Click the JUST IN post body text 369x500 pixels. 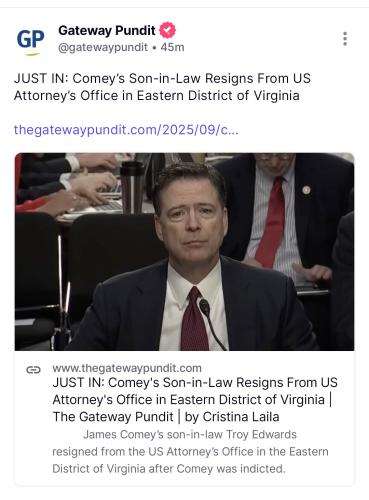point(162,87)
